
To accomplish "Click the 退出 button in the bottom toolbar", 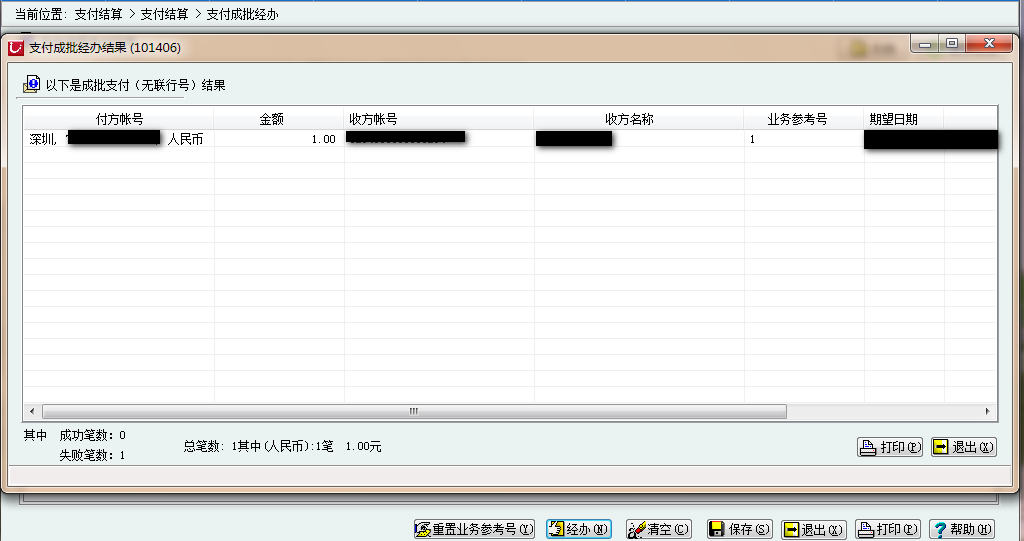I will coord(813,529).
